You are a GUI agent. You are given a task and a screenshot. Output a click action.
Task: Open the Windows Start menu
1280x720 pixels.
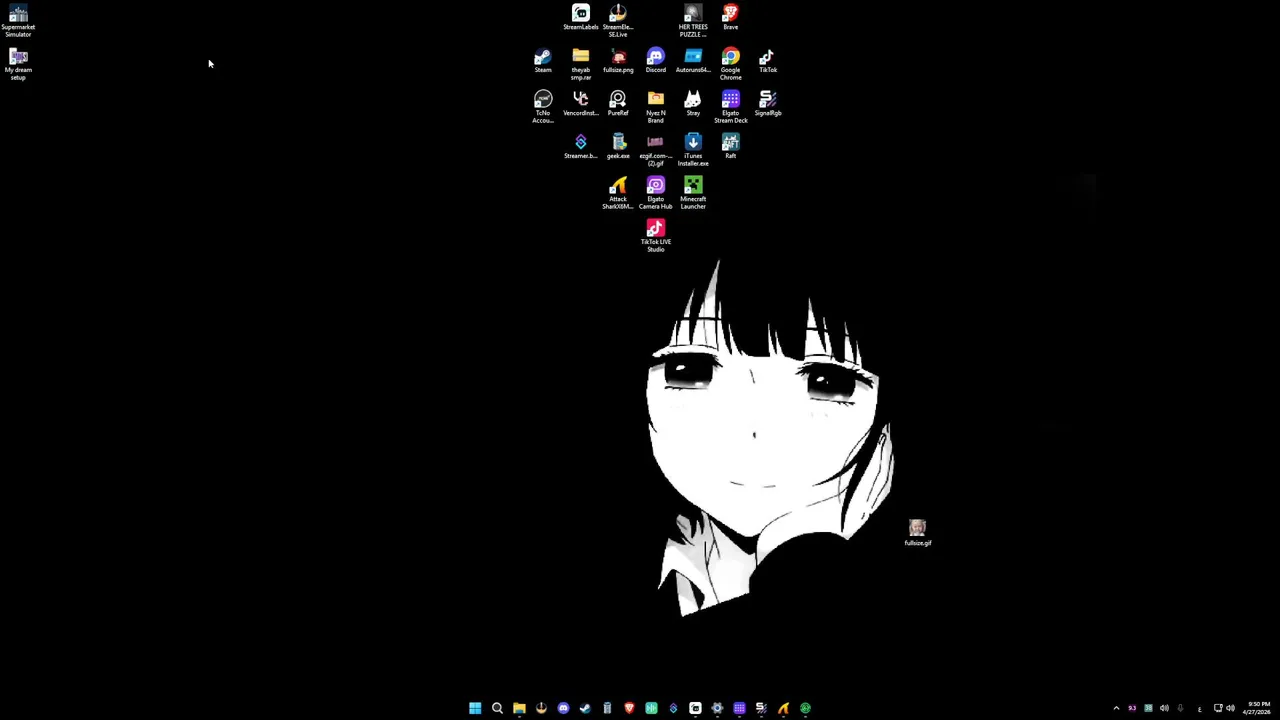(475, 708)
